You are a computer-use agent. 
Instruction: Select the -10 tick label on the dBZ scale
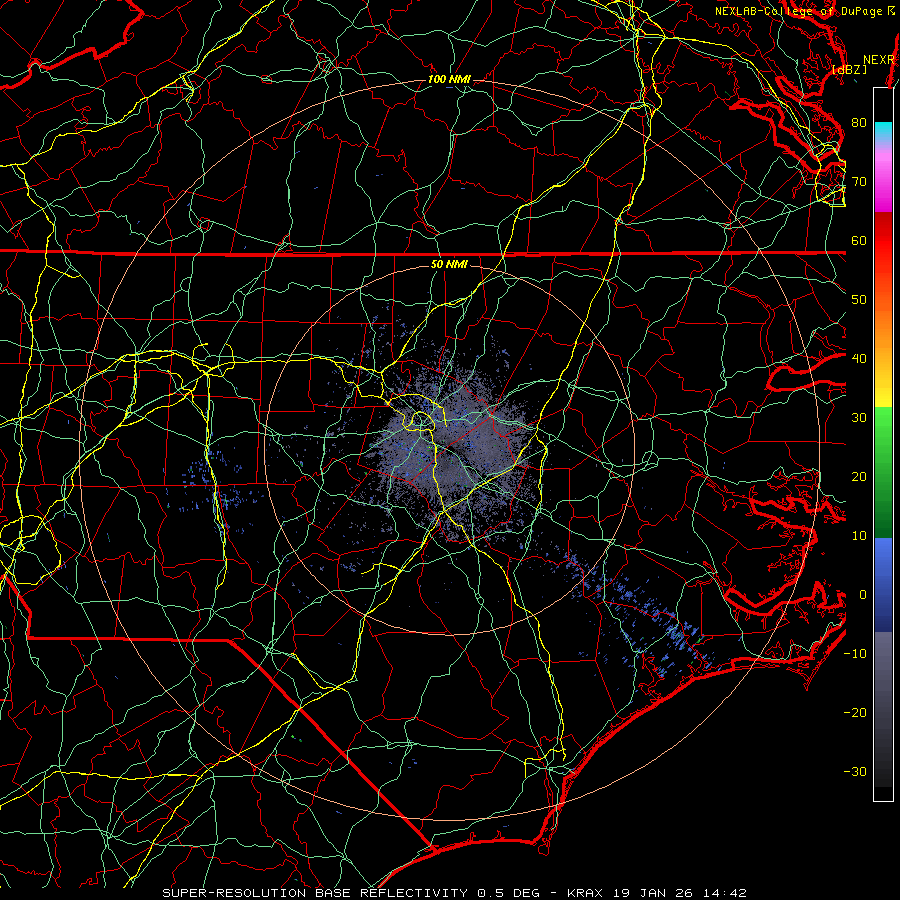[855, 654]
